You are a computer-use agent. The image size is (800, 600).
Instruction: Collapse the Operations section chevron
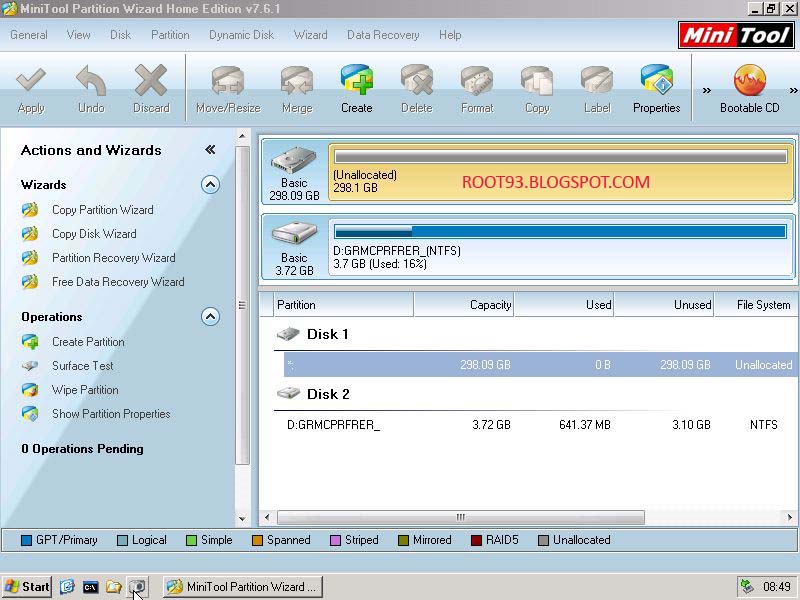(210, 316)
